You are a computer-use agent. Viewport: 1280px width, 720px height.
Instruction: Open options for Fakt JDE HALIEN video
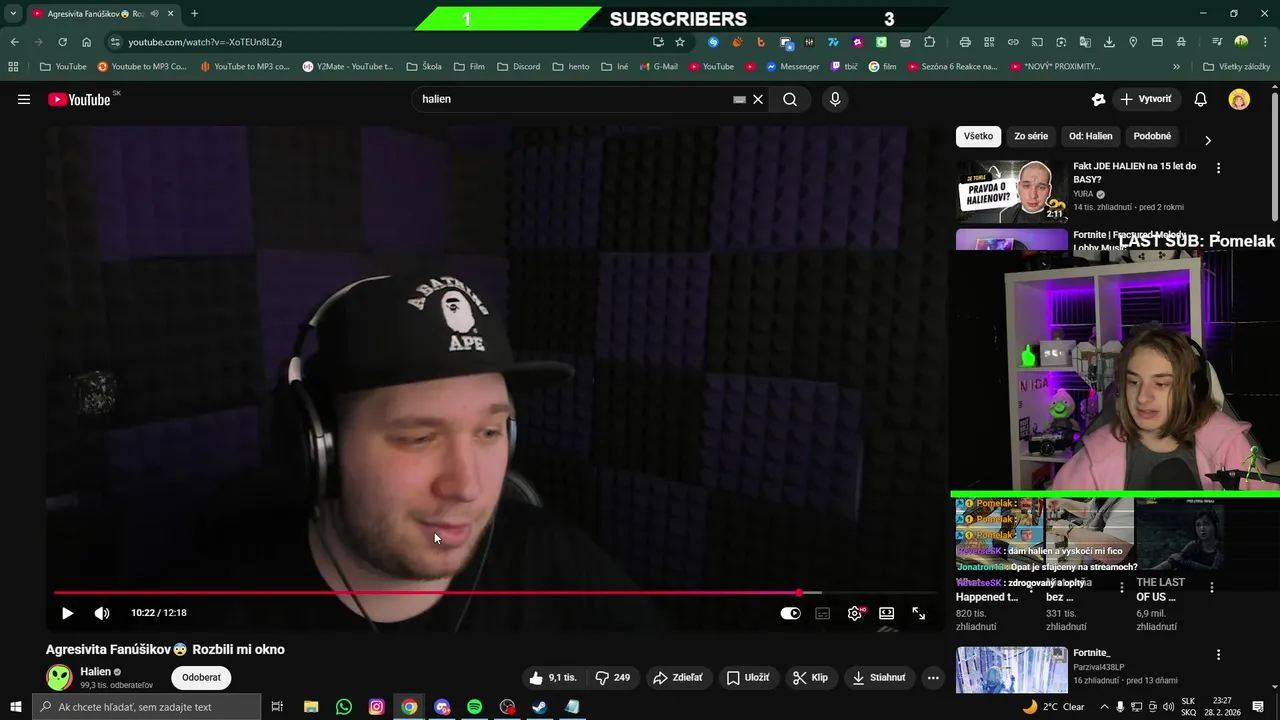point(1218,168)
